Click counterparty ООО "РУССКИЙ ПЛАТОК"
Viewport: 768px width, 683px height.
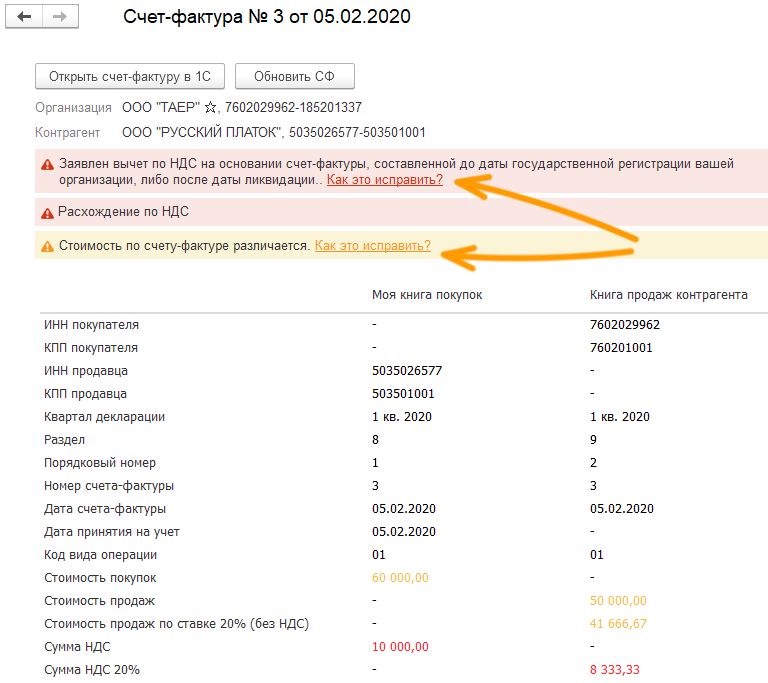[x=202, y=132]
